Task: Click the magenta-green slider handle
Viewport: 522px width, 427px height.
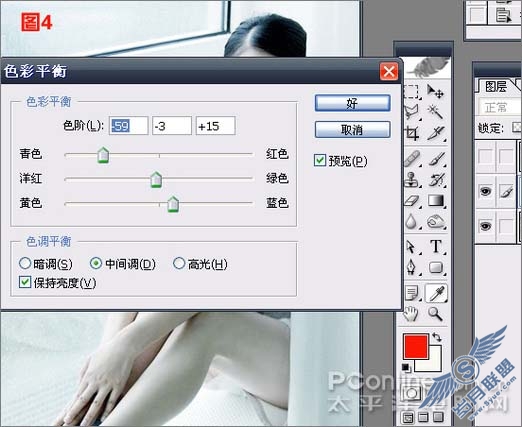Action: 156,179
